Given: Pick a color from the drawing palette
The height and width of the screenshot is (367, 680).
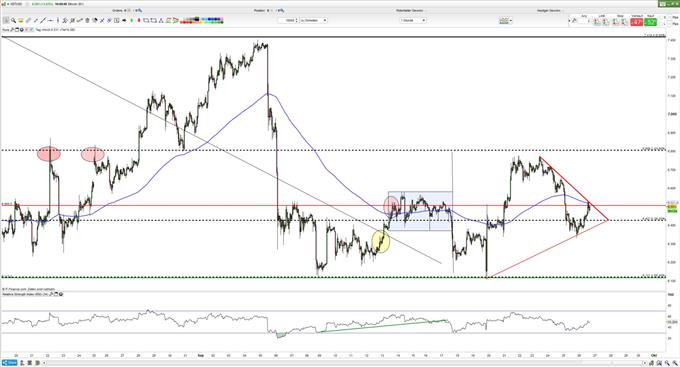Looking at the screenshot, I should [x=201, y=20].
